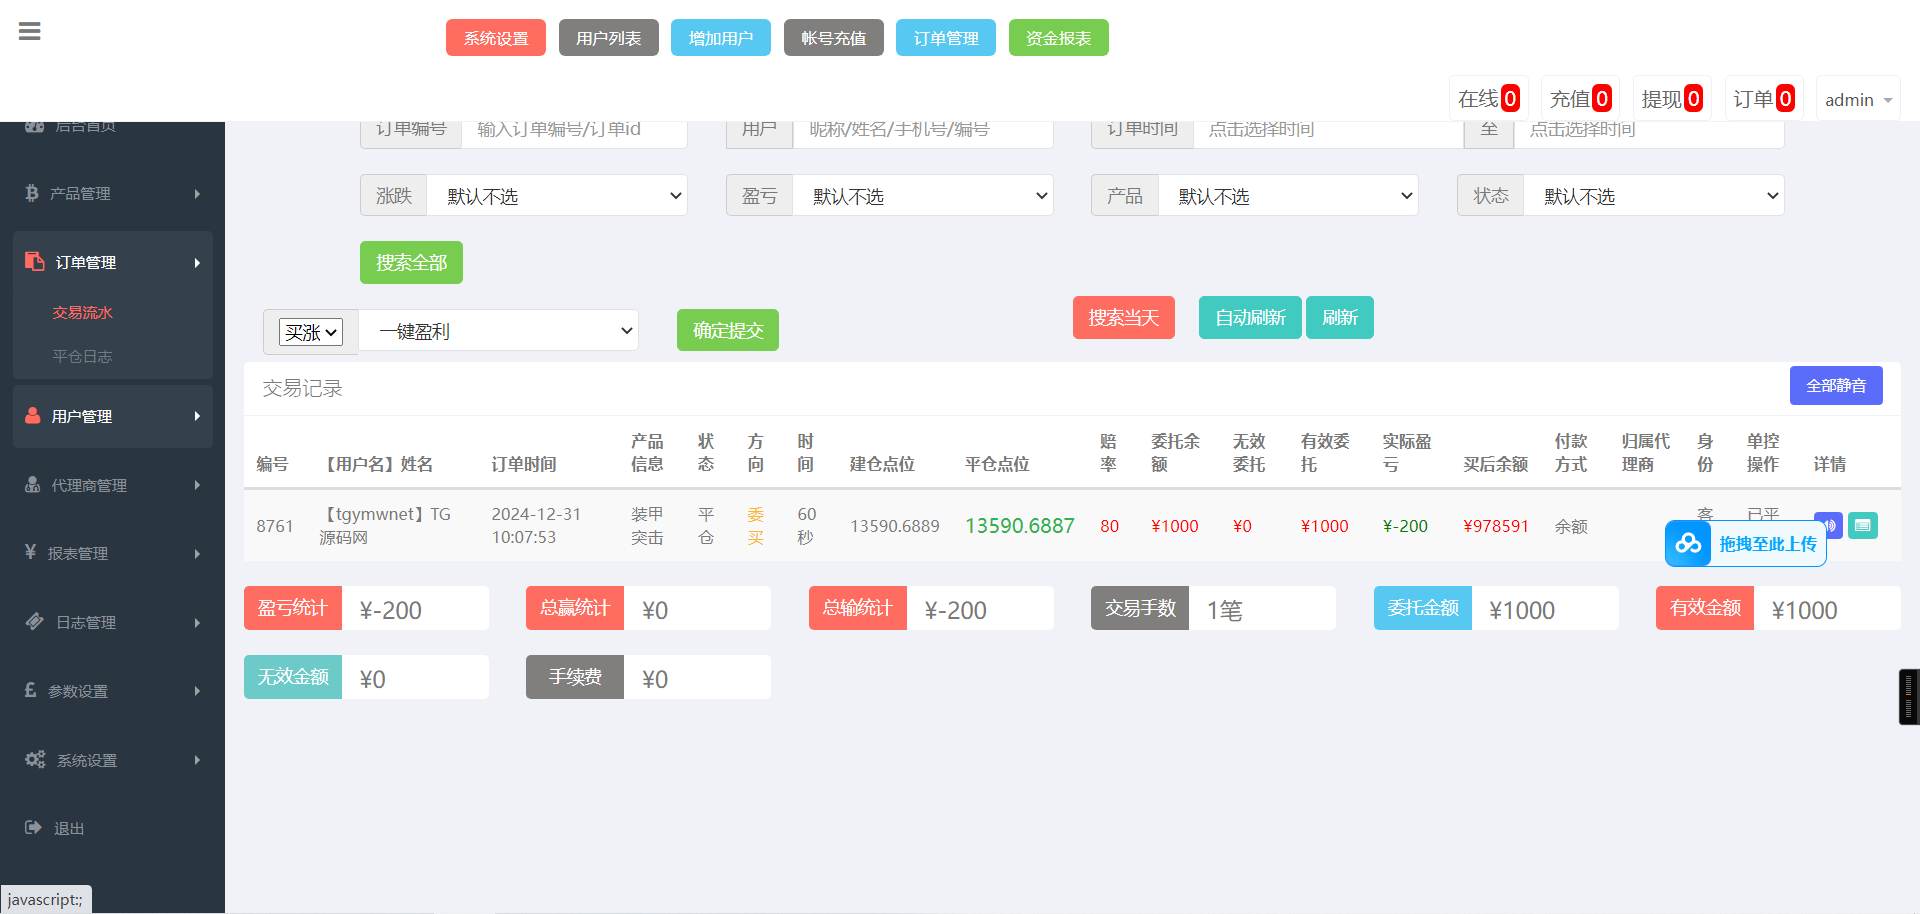The image size is (1920, 914).
Task: Mute all sounds with 全部静音
Action: tap(1835, 386)
